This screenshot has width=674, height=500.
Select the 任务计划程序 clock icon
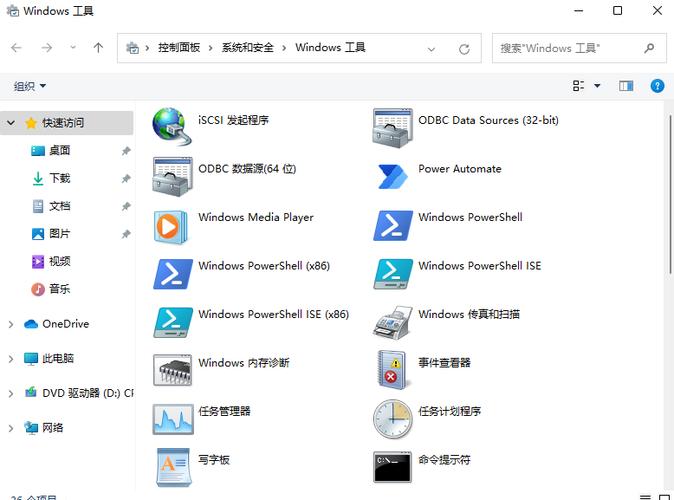[x=392, y=419]
